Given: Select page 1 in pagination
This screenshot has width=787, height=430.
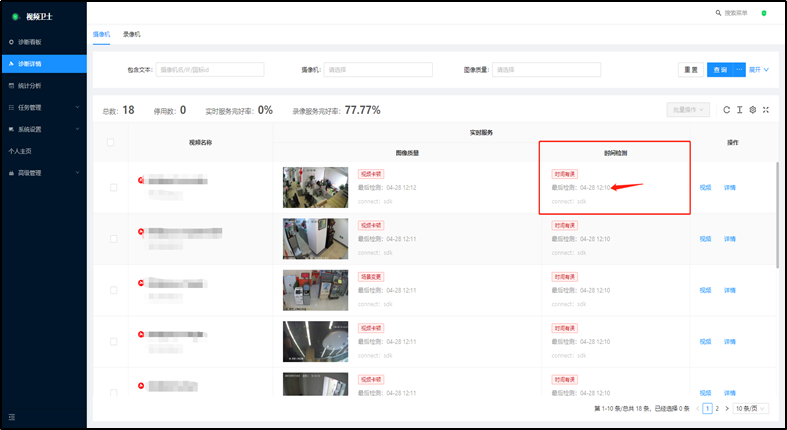Looking at the screenshot, I should (707, 409).
